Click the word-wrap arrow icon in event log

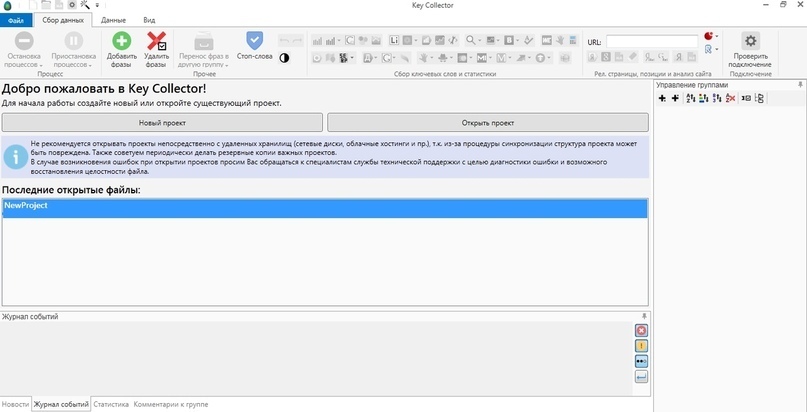click(x=641, y=378)
